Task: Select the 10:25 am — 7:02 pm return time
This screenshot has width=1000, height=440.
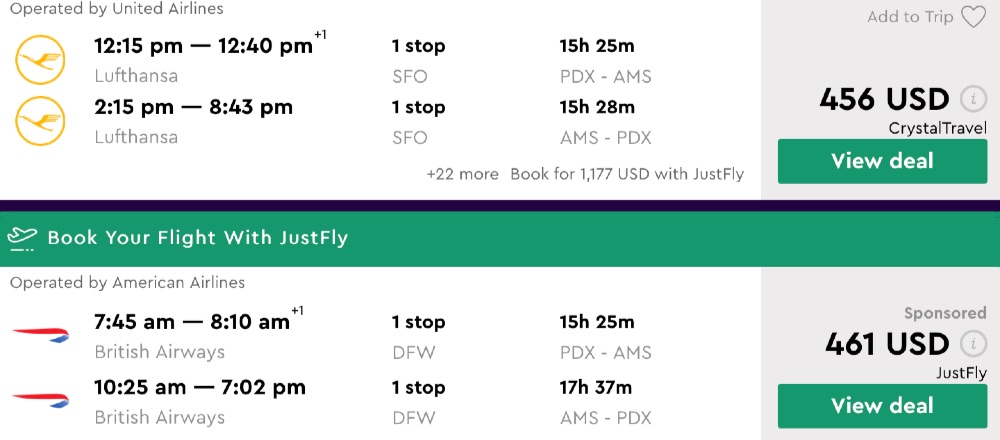Action: click(x=200, y=387)
